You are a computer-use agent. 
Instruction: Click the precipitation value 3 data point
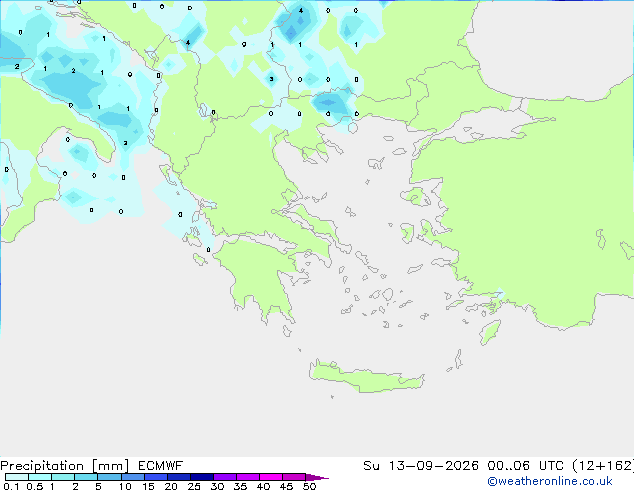coord(271,79)
